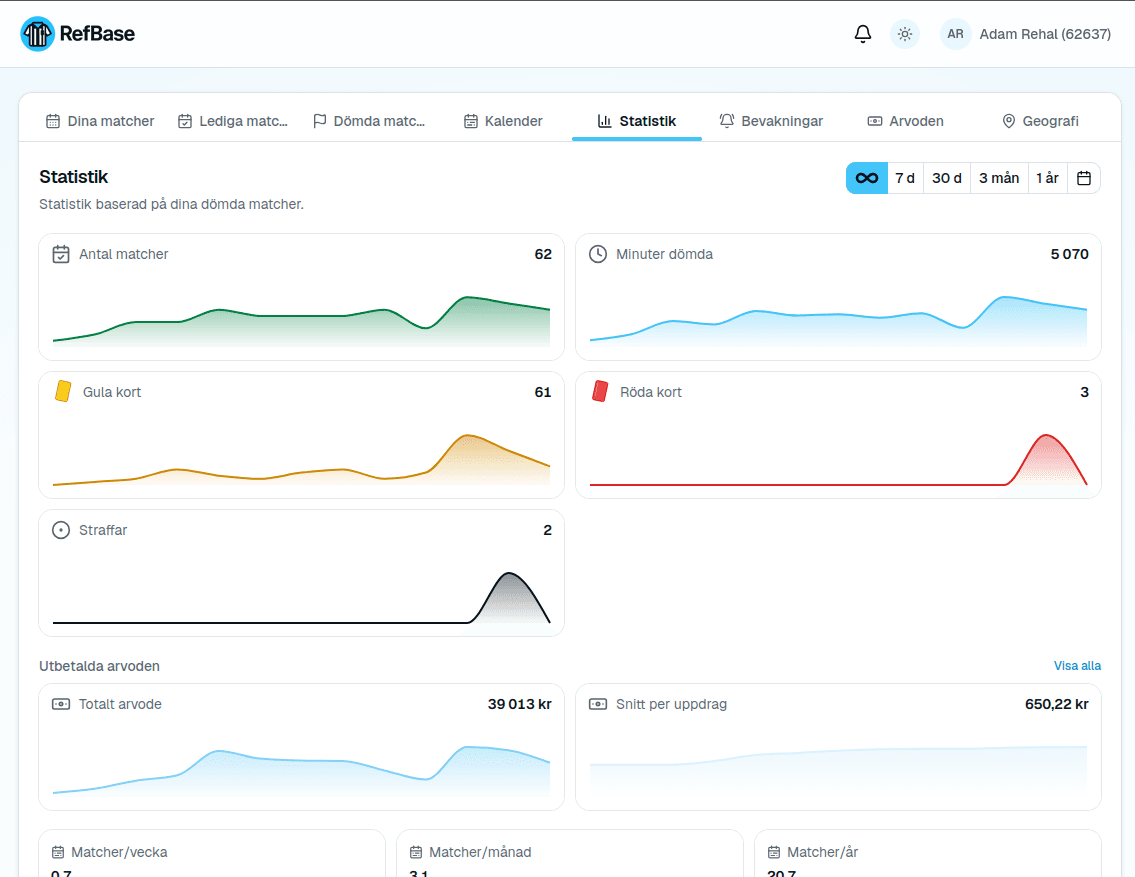Click the red card icon

click(600, 391)
